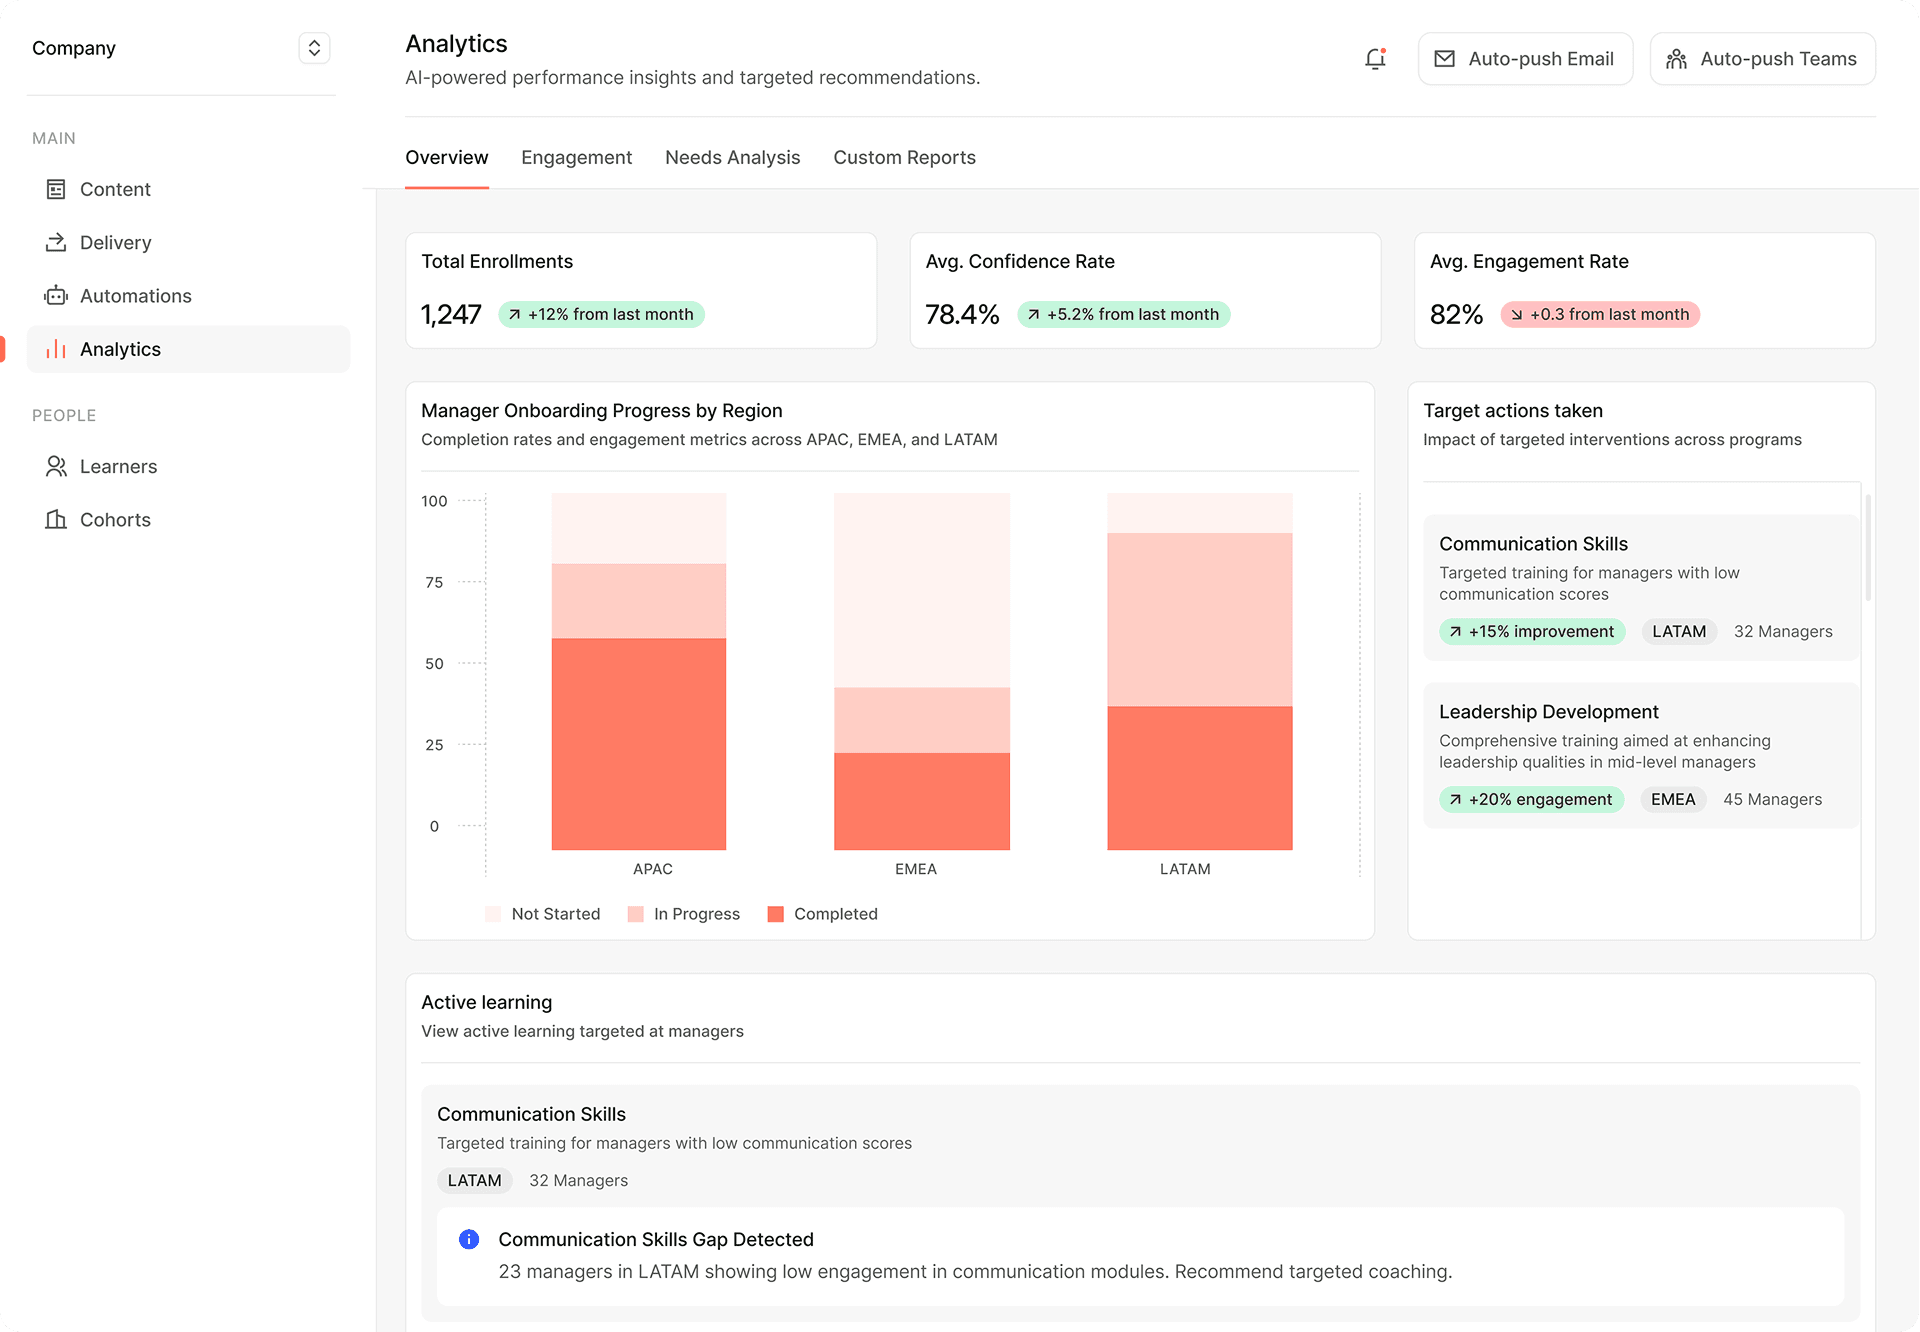Toggle the Completed legend swatch
Viewport: 1920px width, 1332px height.
coord(775,914)
